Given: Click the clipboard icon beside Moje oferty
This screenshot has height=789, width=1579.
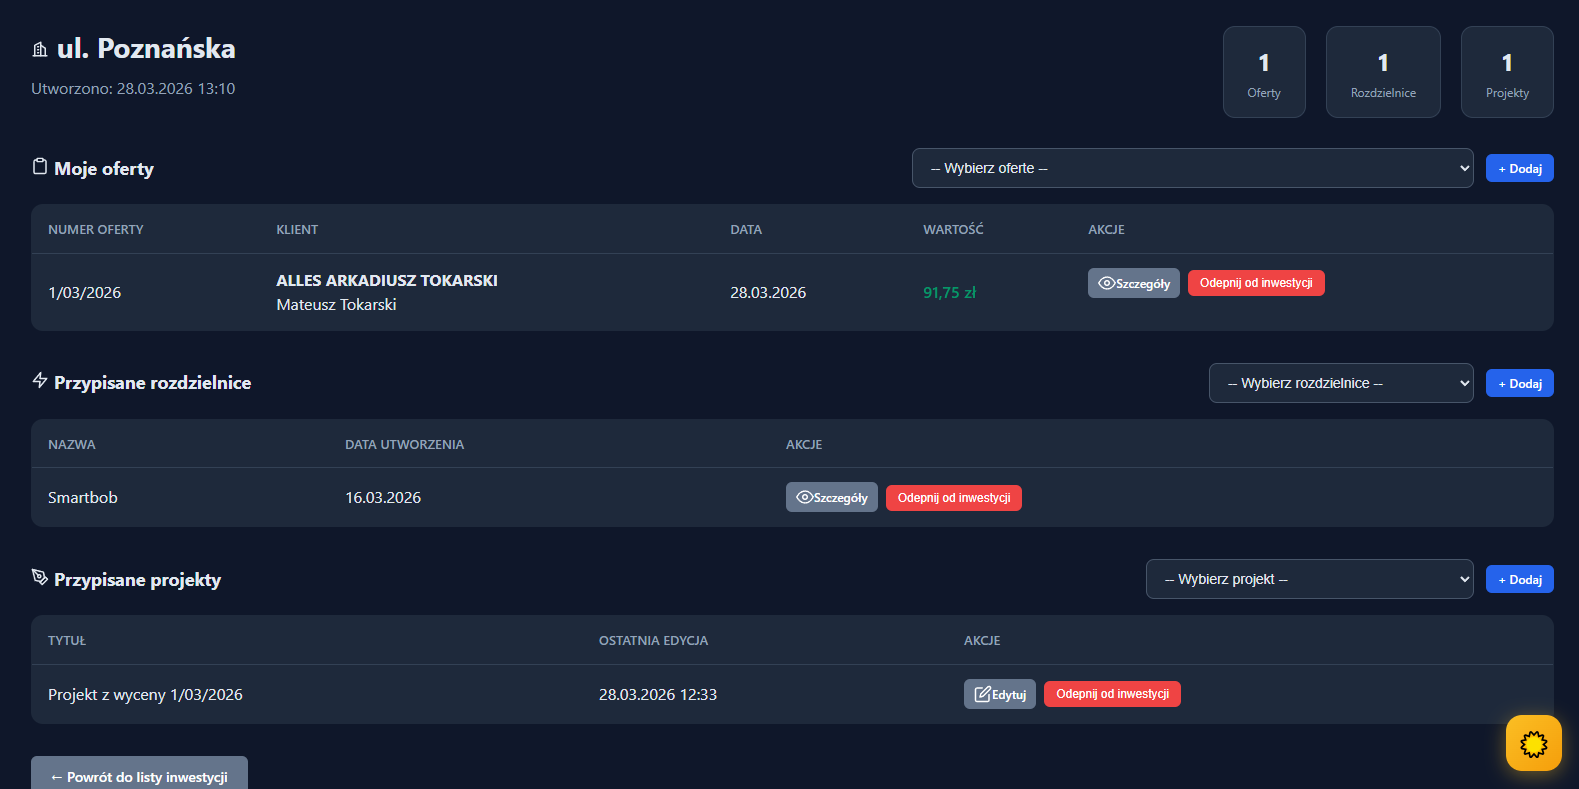Looking at the screenshot, I should click(x=40, y=167).
